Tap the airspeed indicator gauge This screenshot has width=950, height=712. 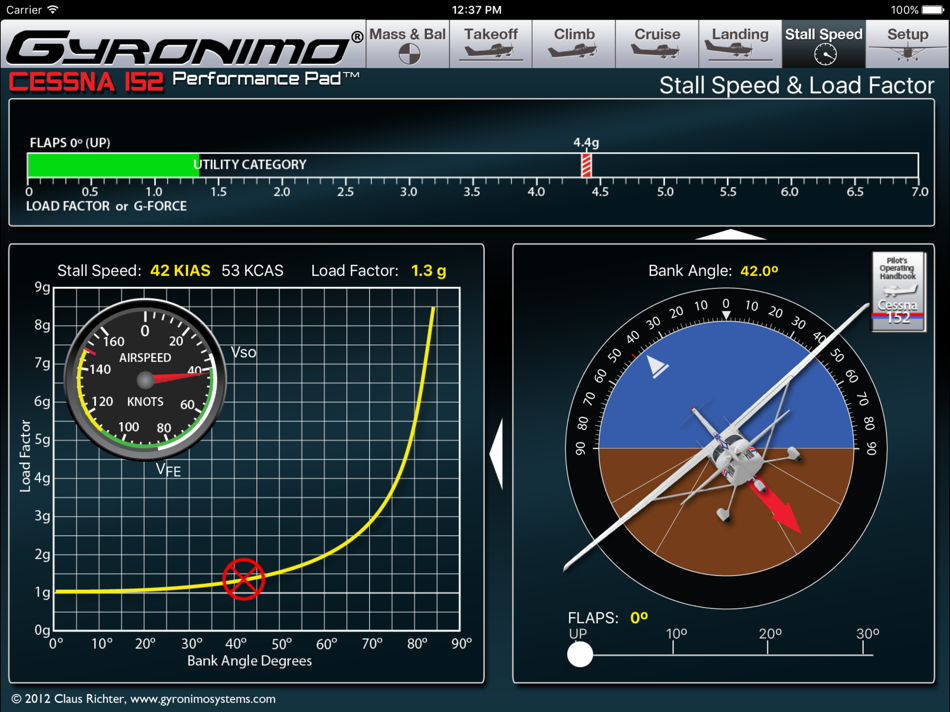tap(145, 379)
